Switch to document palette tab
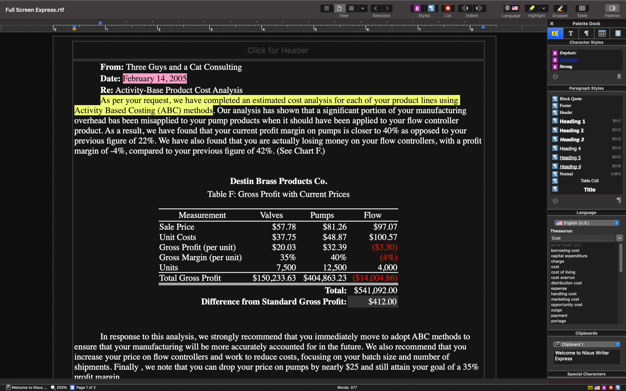The height and width of the screenshot is (391, 626). [618, 34]
